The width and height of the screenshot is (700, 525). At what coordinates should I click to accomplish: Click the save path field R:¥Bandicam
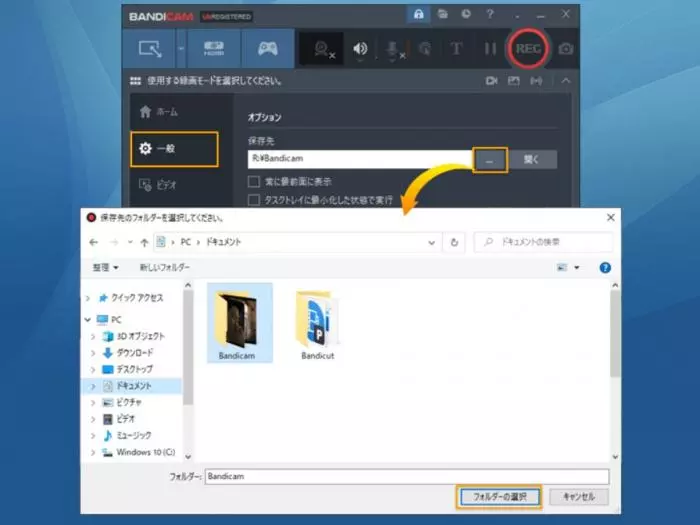(x=360, y=159)
